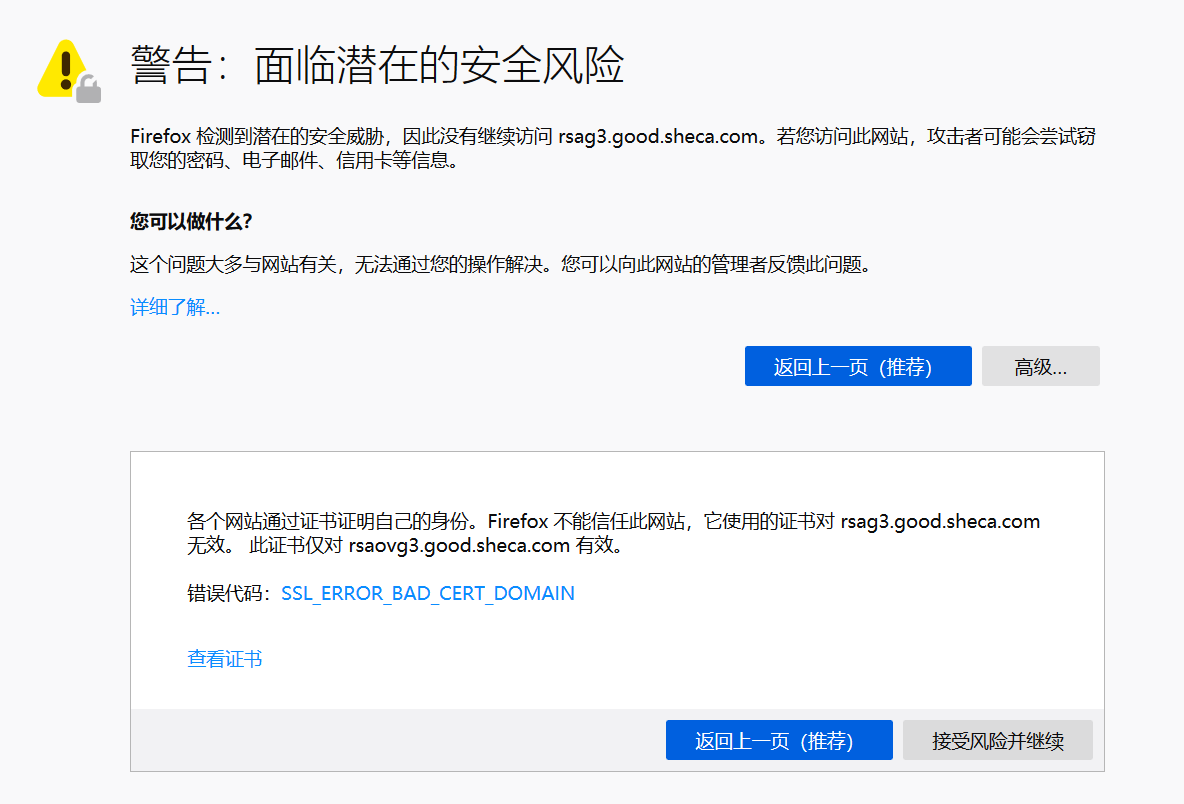Viewport: 1184px width, 804px height.
Task: Click 接受风险并继续 button
Action: pos(997,740)
